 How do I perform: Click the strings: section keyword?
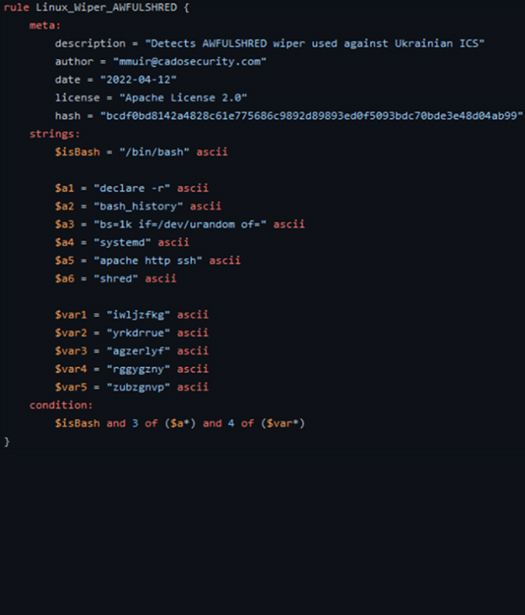pos(55,134)
